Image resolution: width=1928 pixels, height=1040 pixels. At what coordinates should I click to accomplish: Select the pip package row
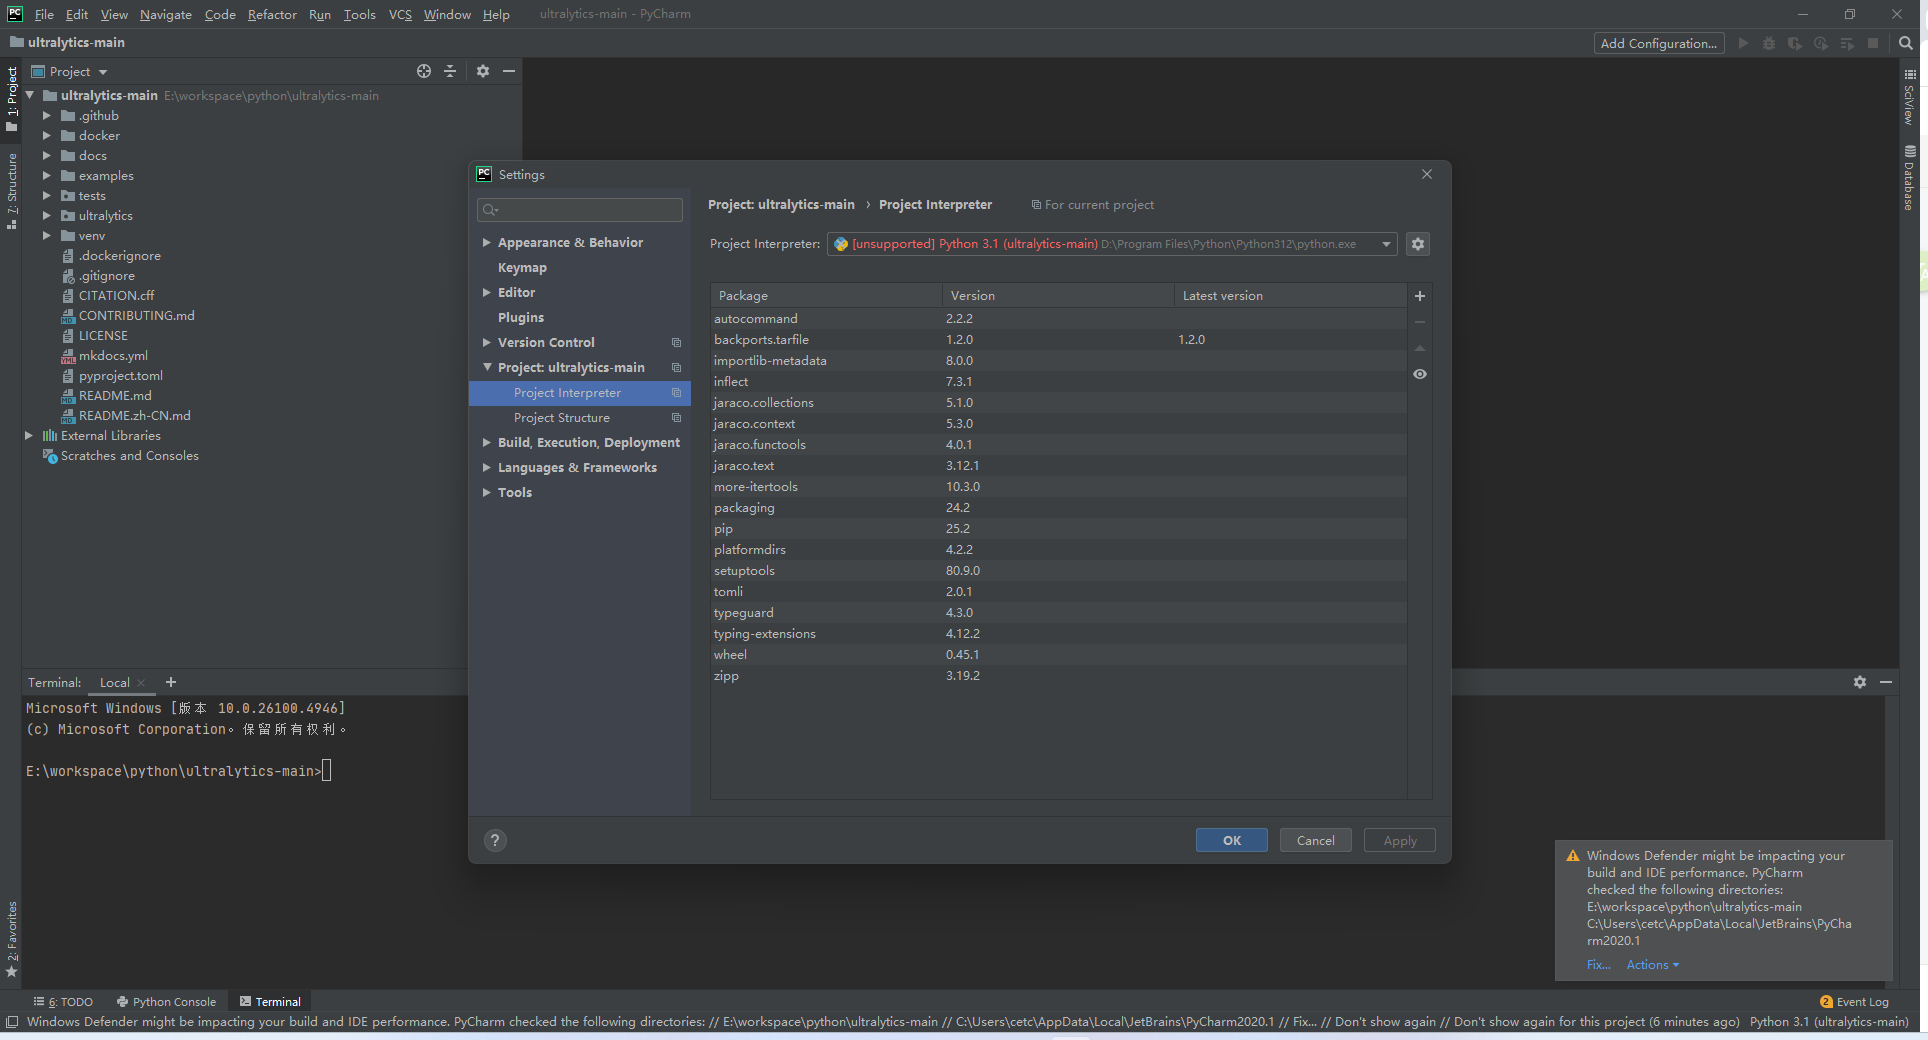pyautogui.click(x=1058, y=529)
